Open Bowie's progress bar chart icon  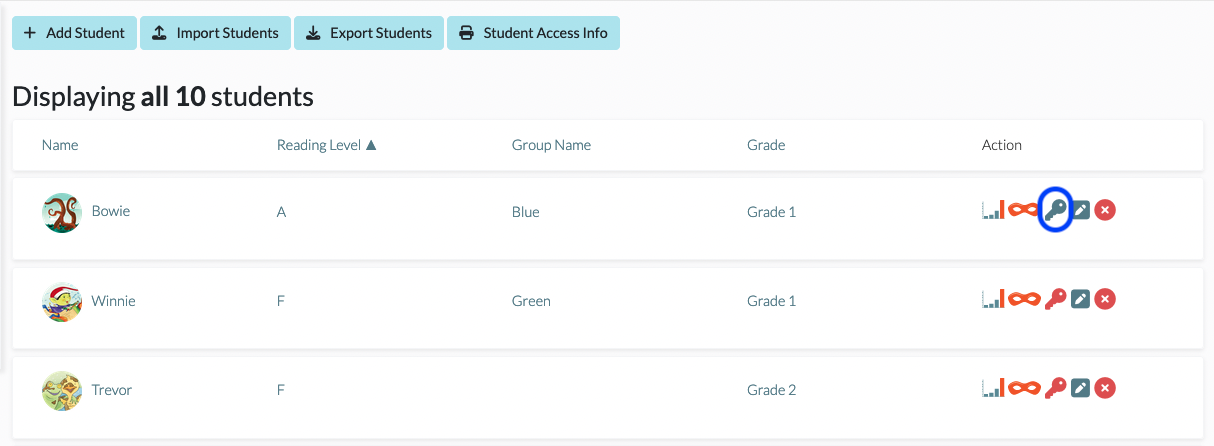tap(993, 210)
